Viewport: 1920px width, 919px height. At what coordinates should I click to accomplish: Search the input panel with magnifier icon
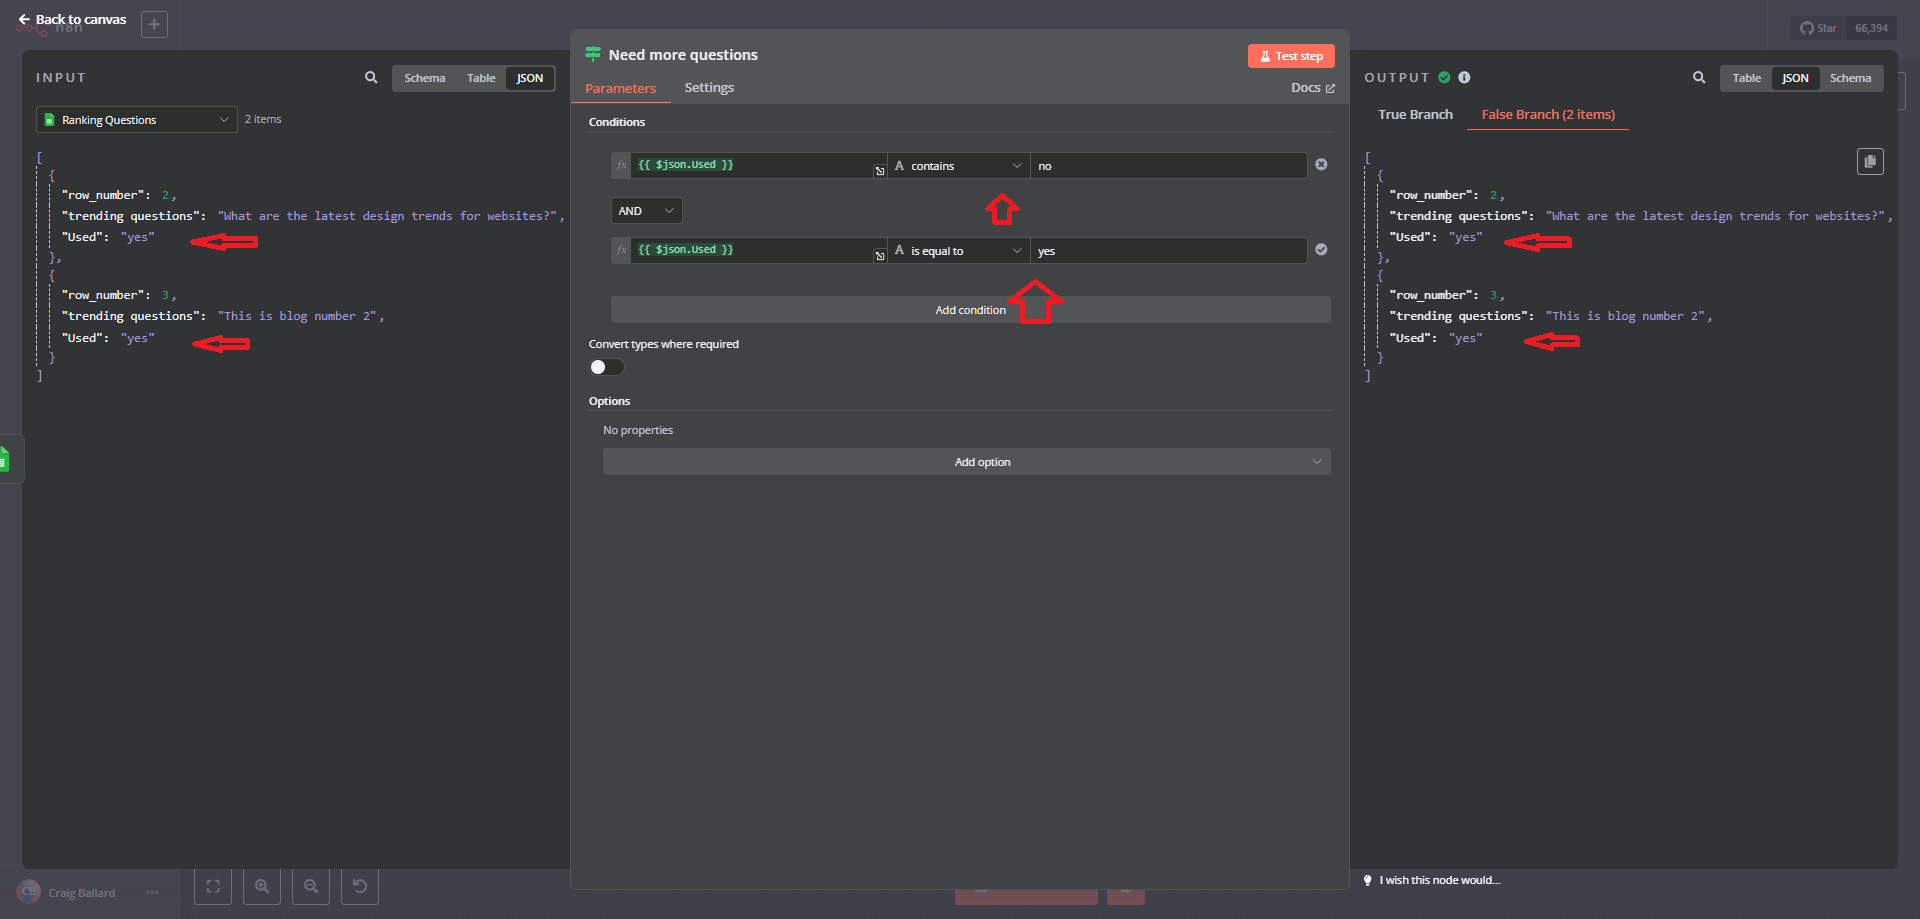point(371,78)
